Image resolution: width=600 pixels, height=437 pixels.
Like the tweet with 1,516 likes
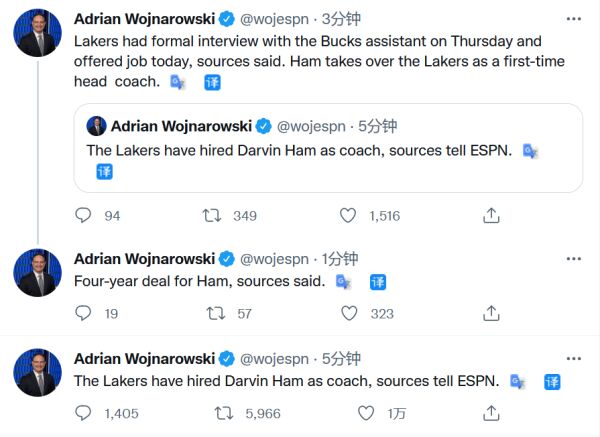pyautogui.click(x=348, y=215)
